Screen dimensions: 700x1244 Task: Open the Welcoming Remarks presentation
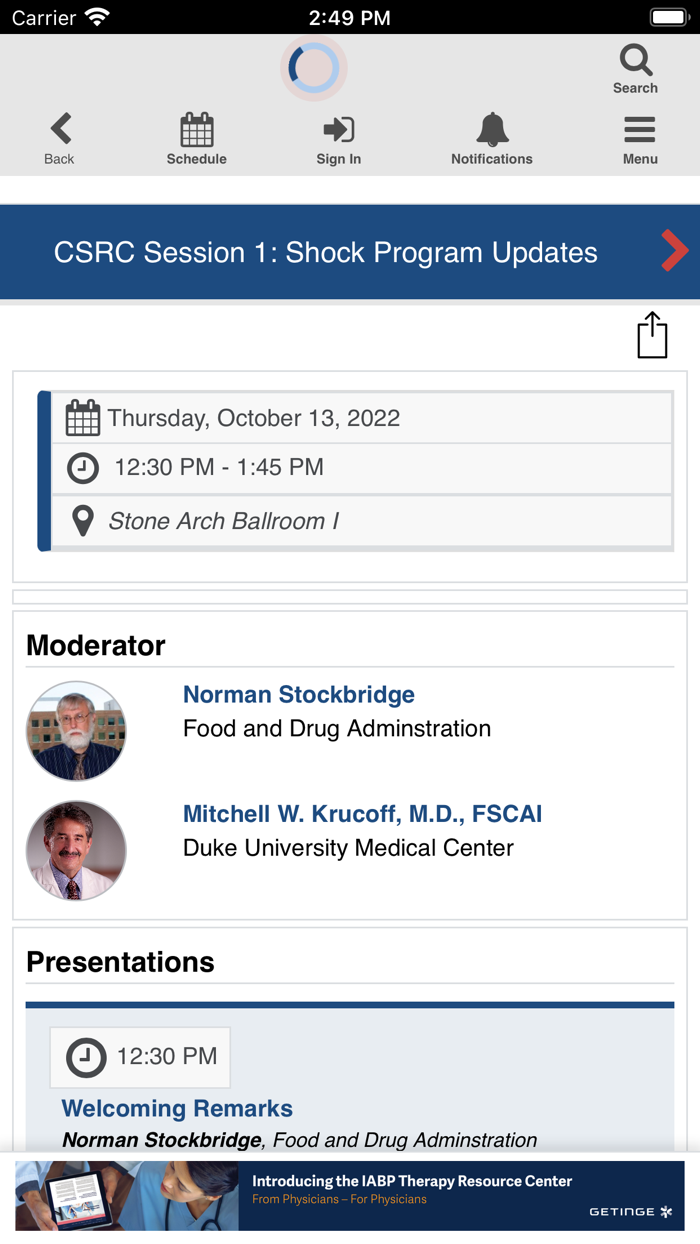[176, 1108]
